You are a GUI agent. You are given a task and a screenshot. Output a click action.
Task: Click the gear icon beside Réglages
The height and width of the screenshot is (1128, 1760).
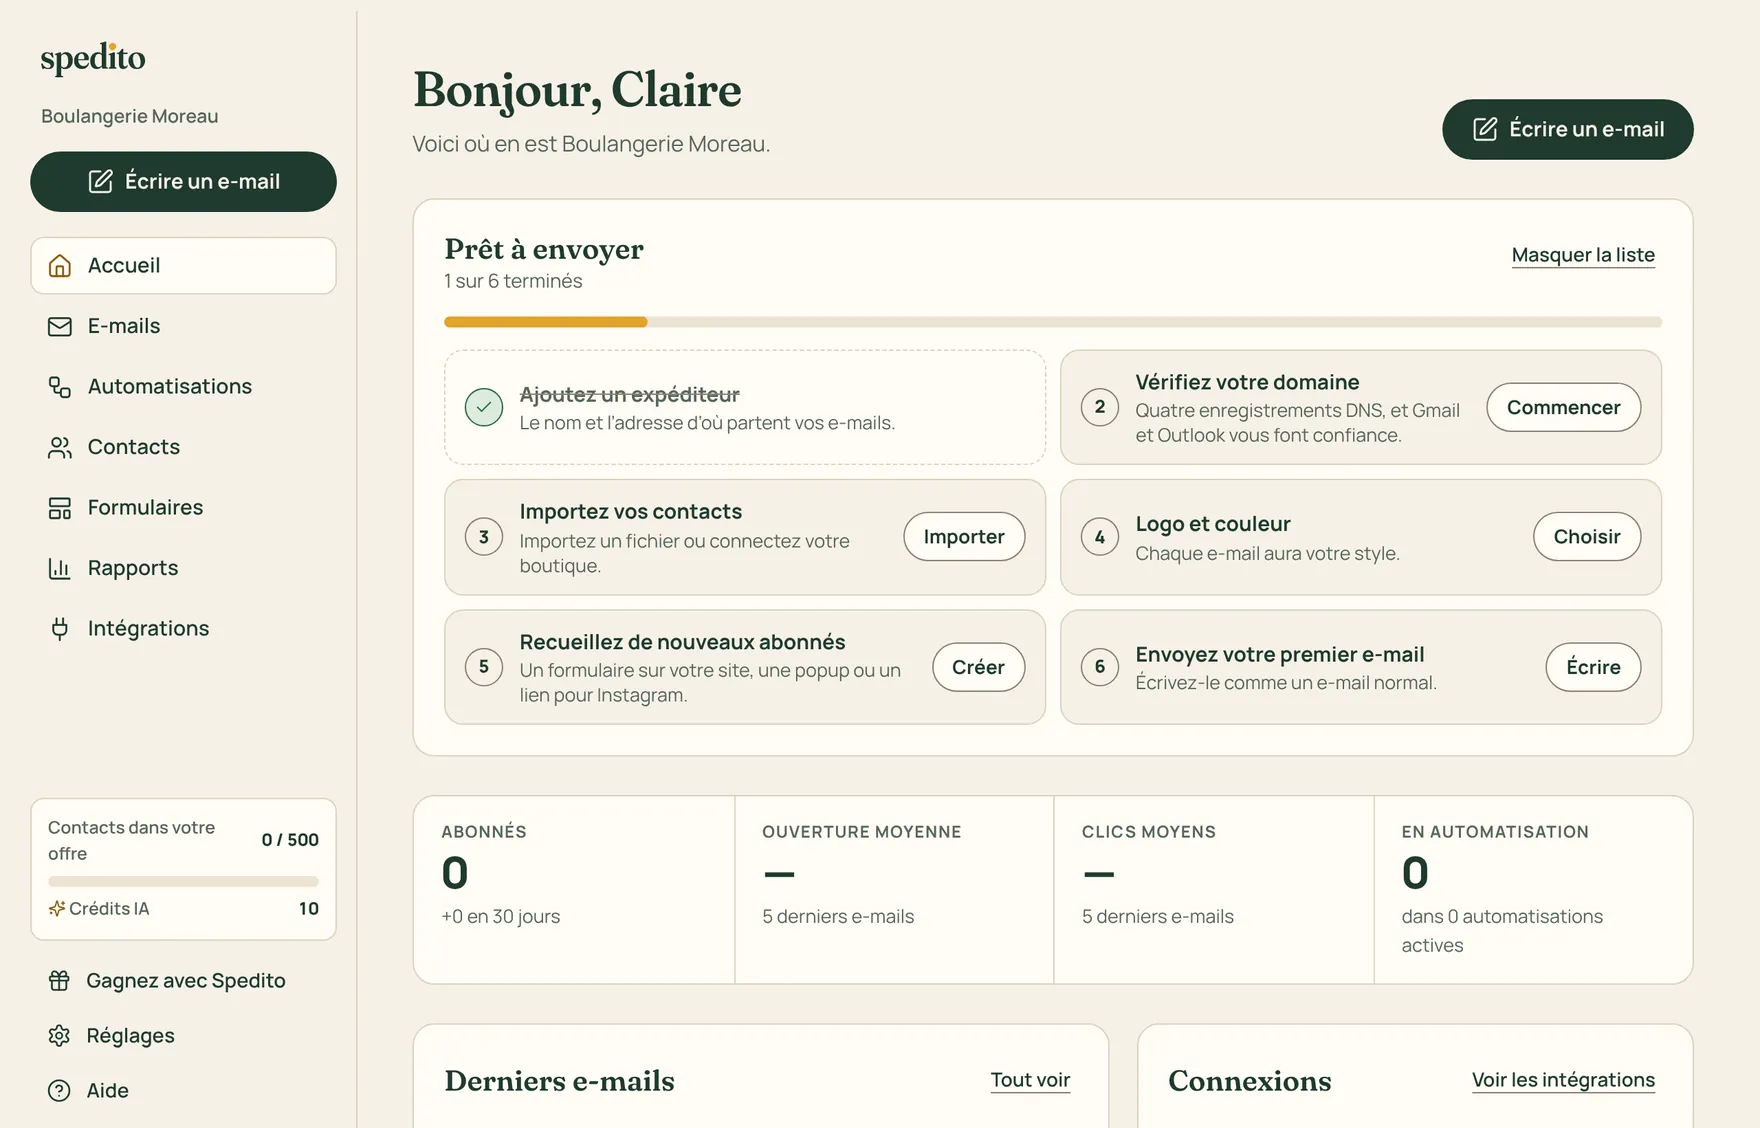click(x=59, y=1036)
